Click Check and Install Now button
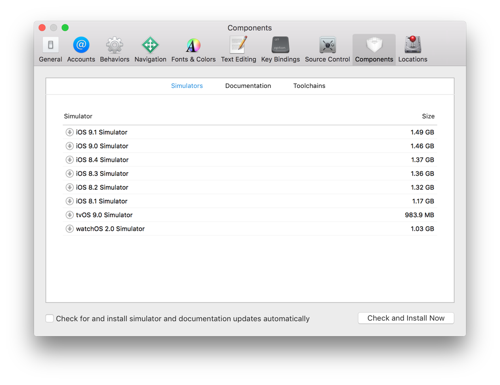500x385 pixels. [406, 318]
